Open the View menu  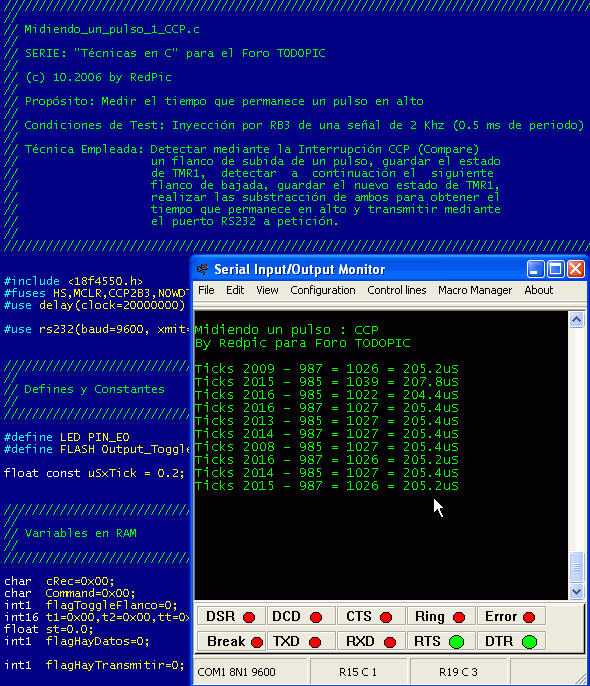[x=267, y=290]
